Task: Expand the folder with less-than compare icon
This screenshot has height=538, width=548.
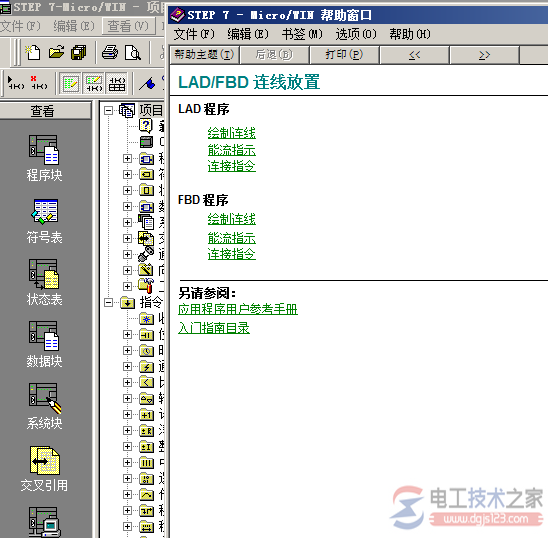Action: point(127,382)
